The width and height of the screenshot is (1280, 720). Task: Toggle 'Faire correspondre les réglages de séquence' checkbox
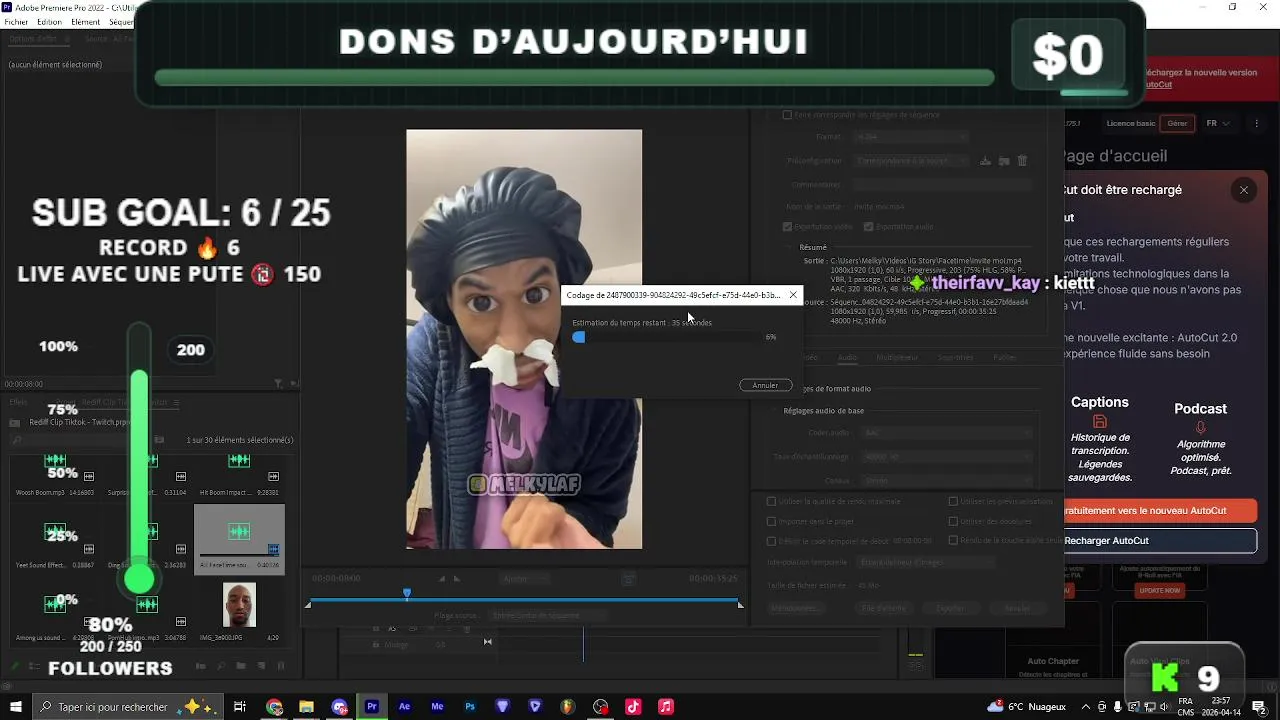tap(787, 115)
